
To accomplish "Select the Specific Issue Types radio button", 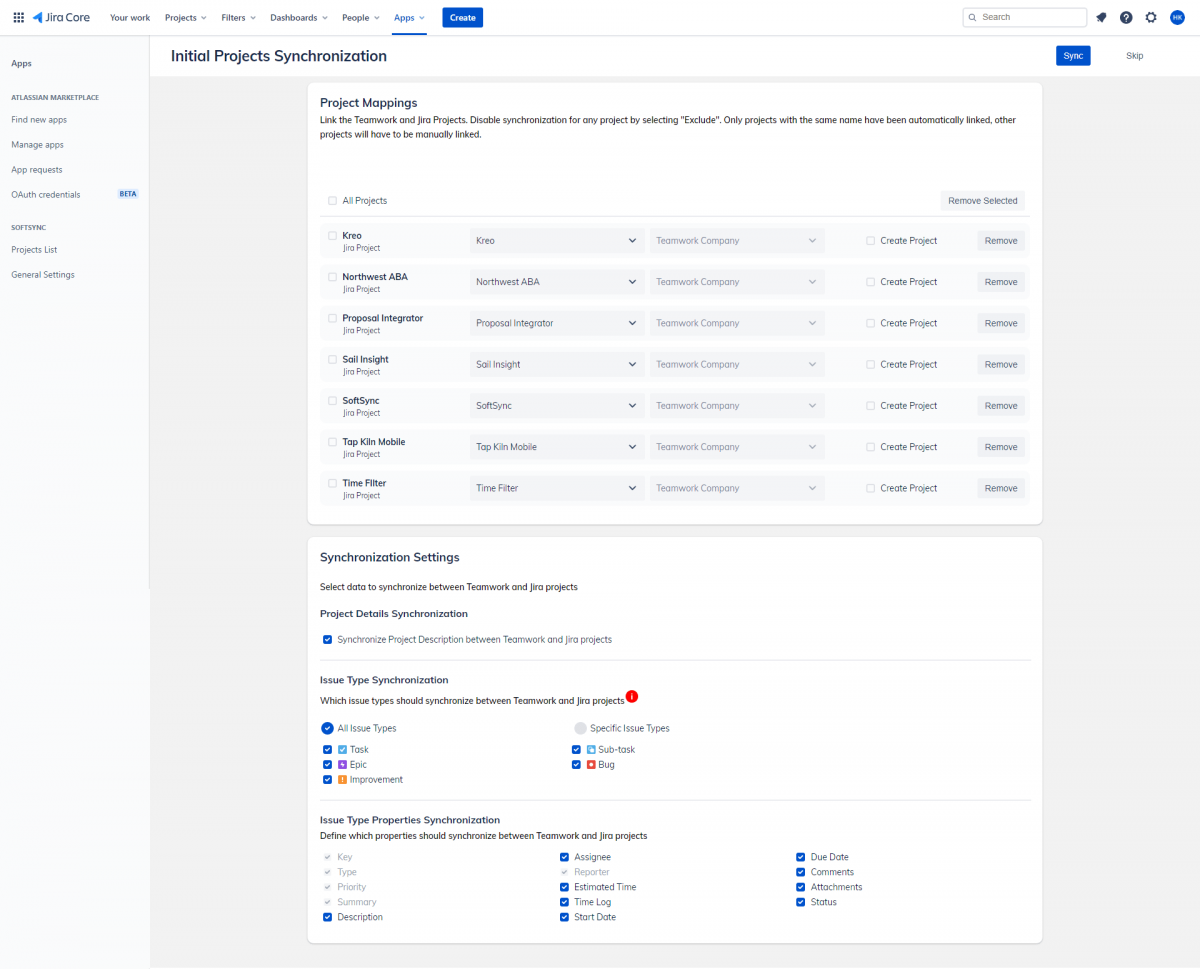I will click(579, 727).
